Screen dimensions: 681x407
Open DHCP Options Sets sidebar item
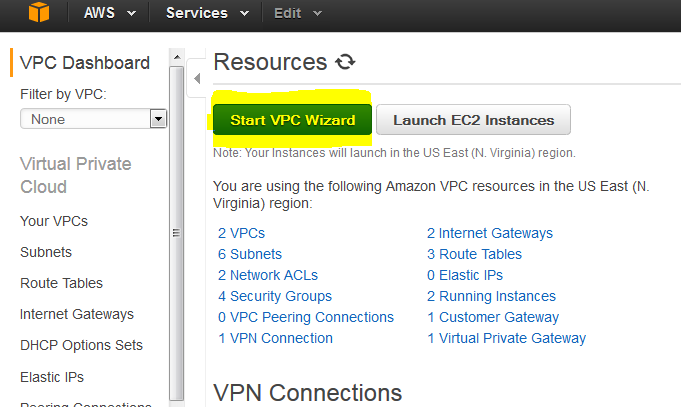pos(81,345)
